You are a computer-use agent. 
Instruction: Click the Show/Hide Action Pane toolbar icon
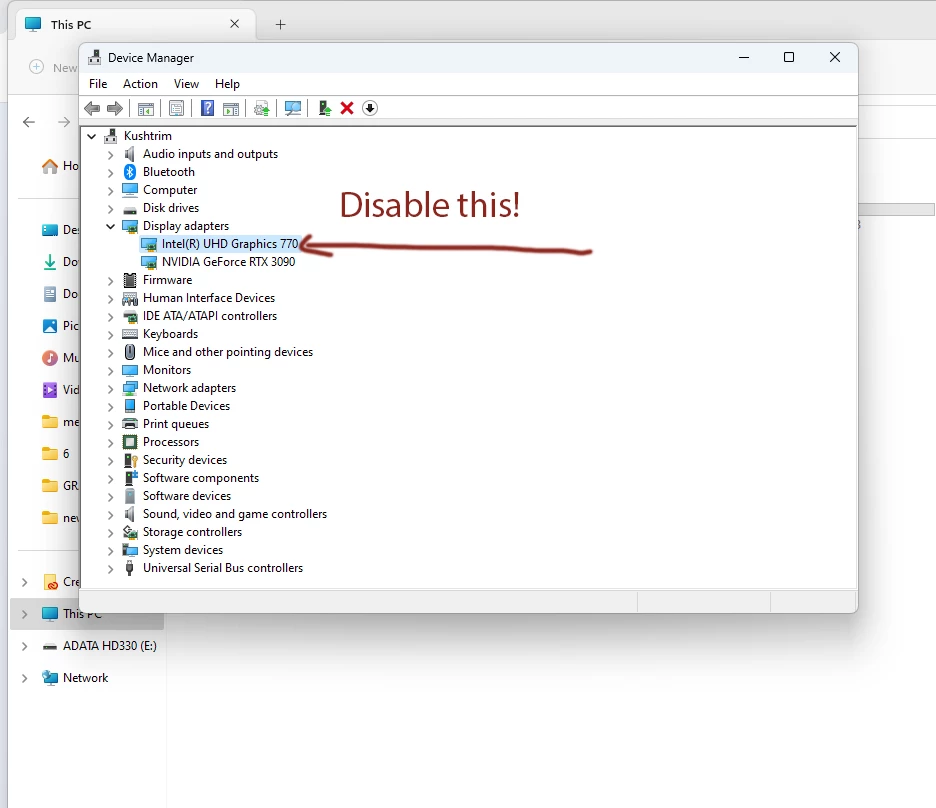[x=231, y=109]
